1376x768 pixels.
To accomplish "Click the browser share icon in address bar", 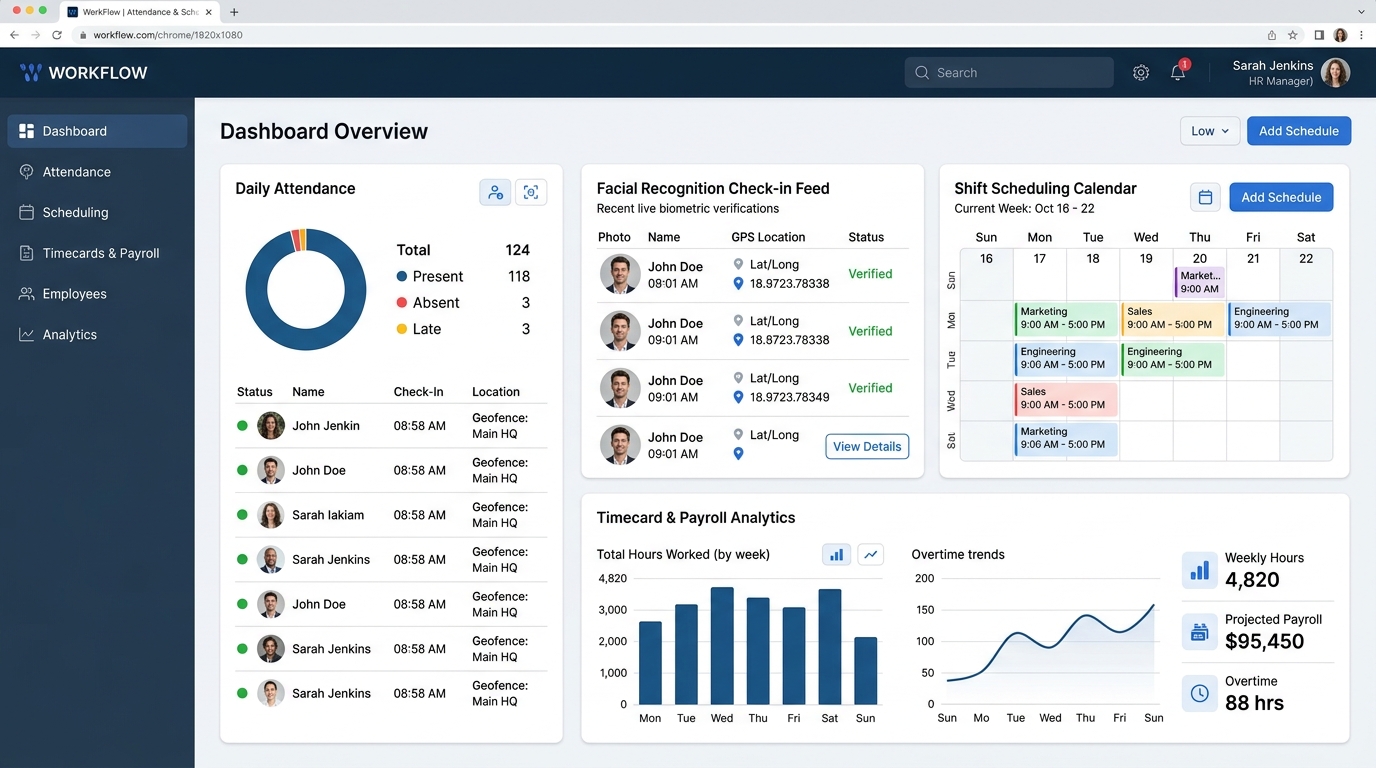I will coord(1272,35).
